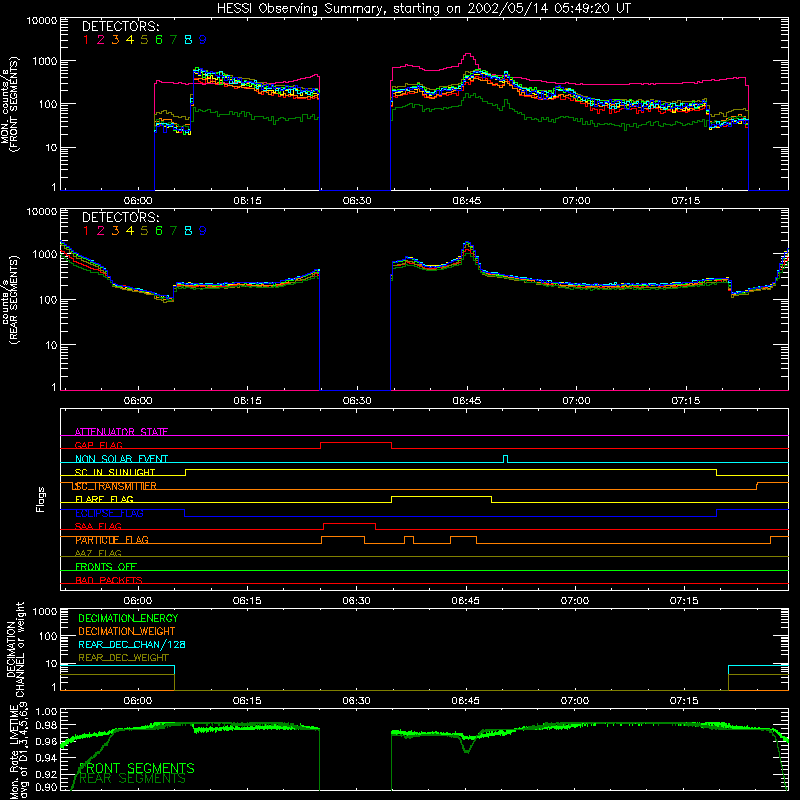Click the FLARE_FLAG label
This screenshot has height=800, width=800.
(x=104, y=499)
